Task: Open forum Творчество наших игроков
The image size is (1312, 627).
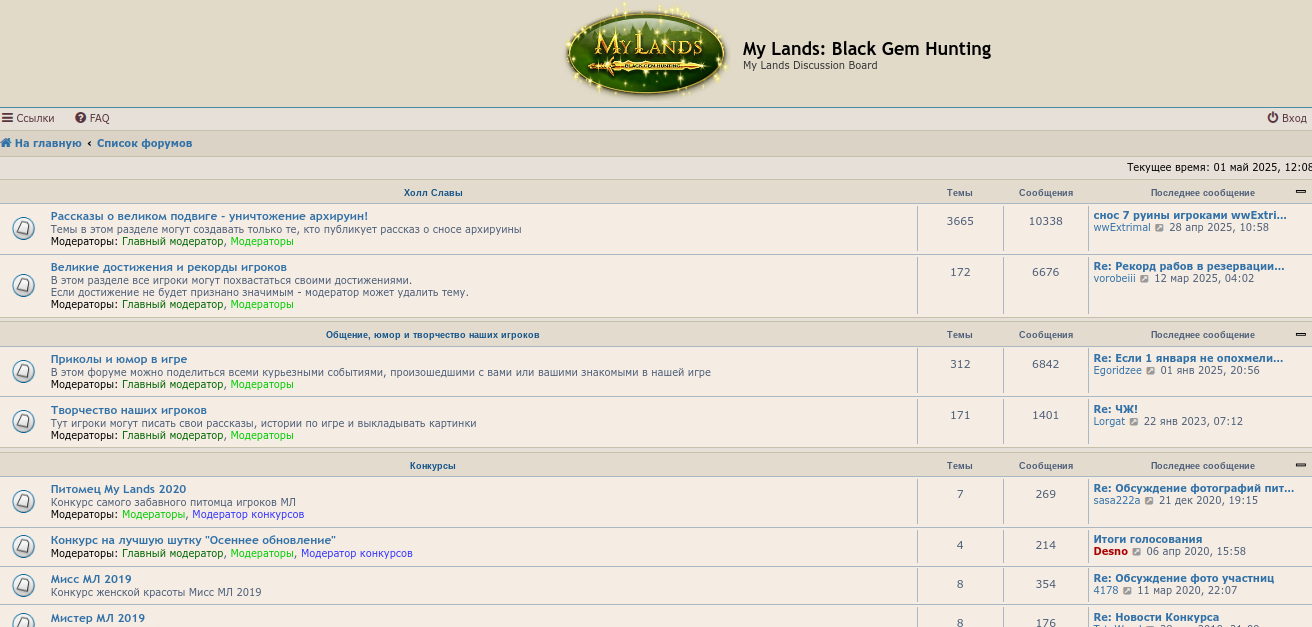Action: [129, 410]
